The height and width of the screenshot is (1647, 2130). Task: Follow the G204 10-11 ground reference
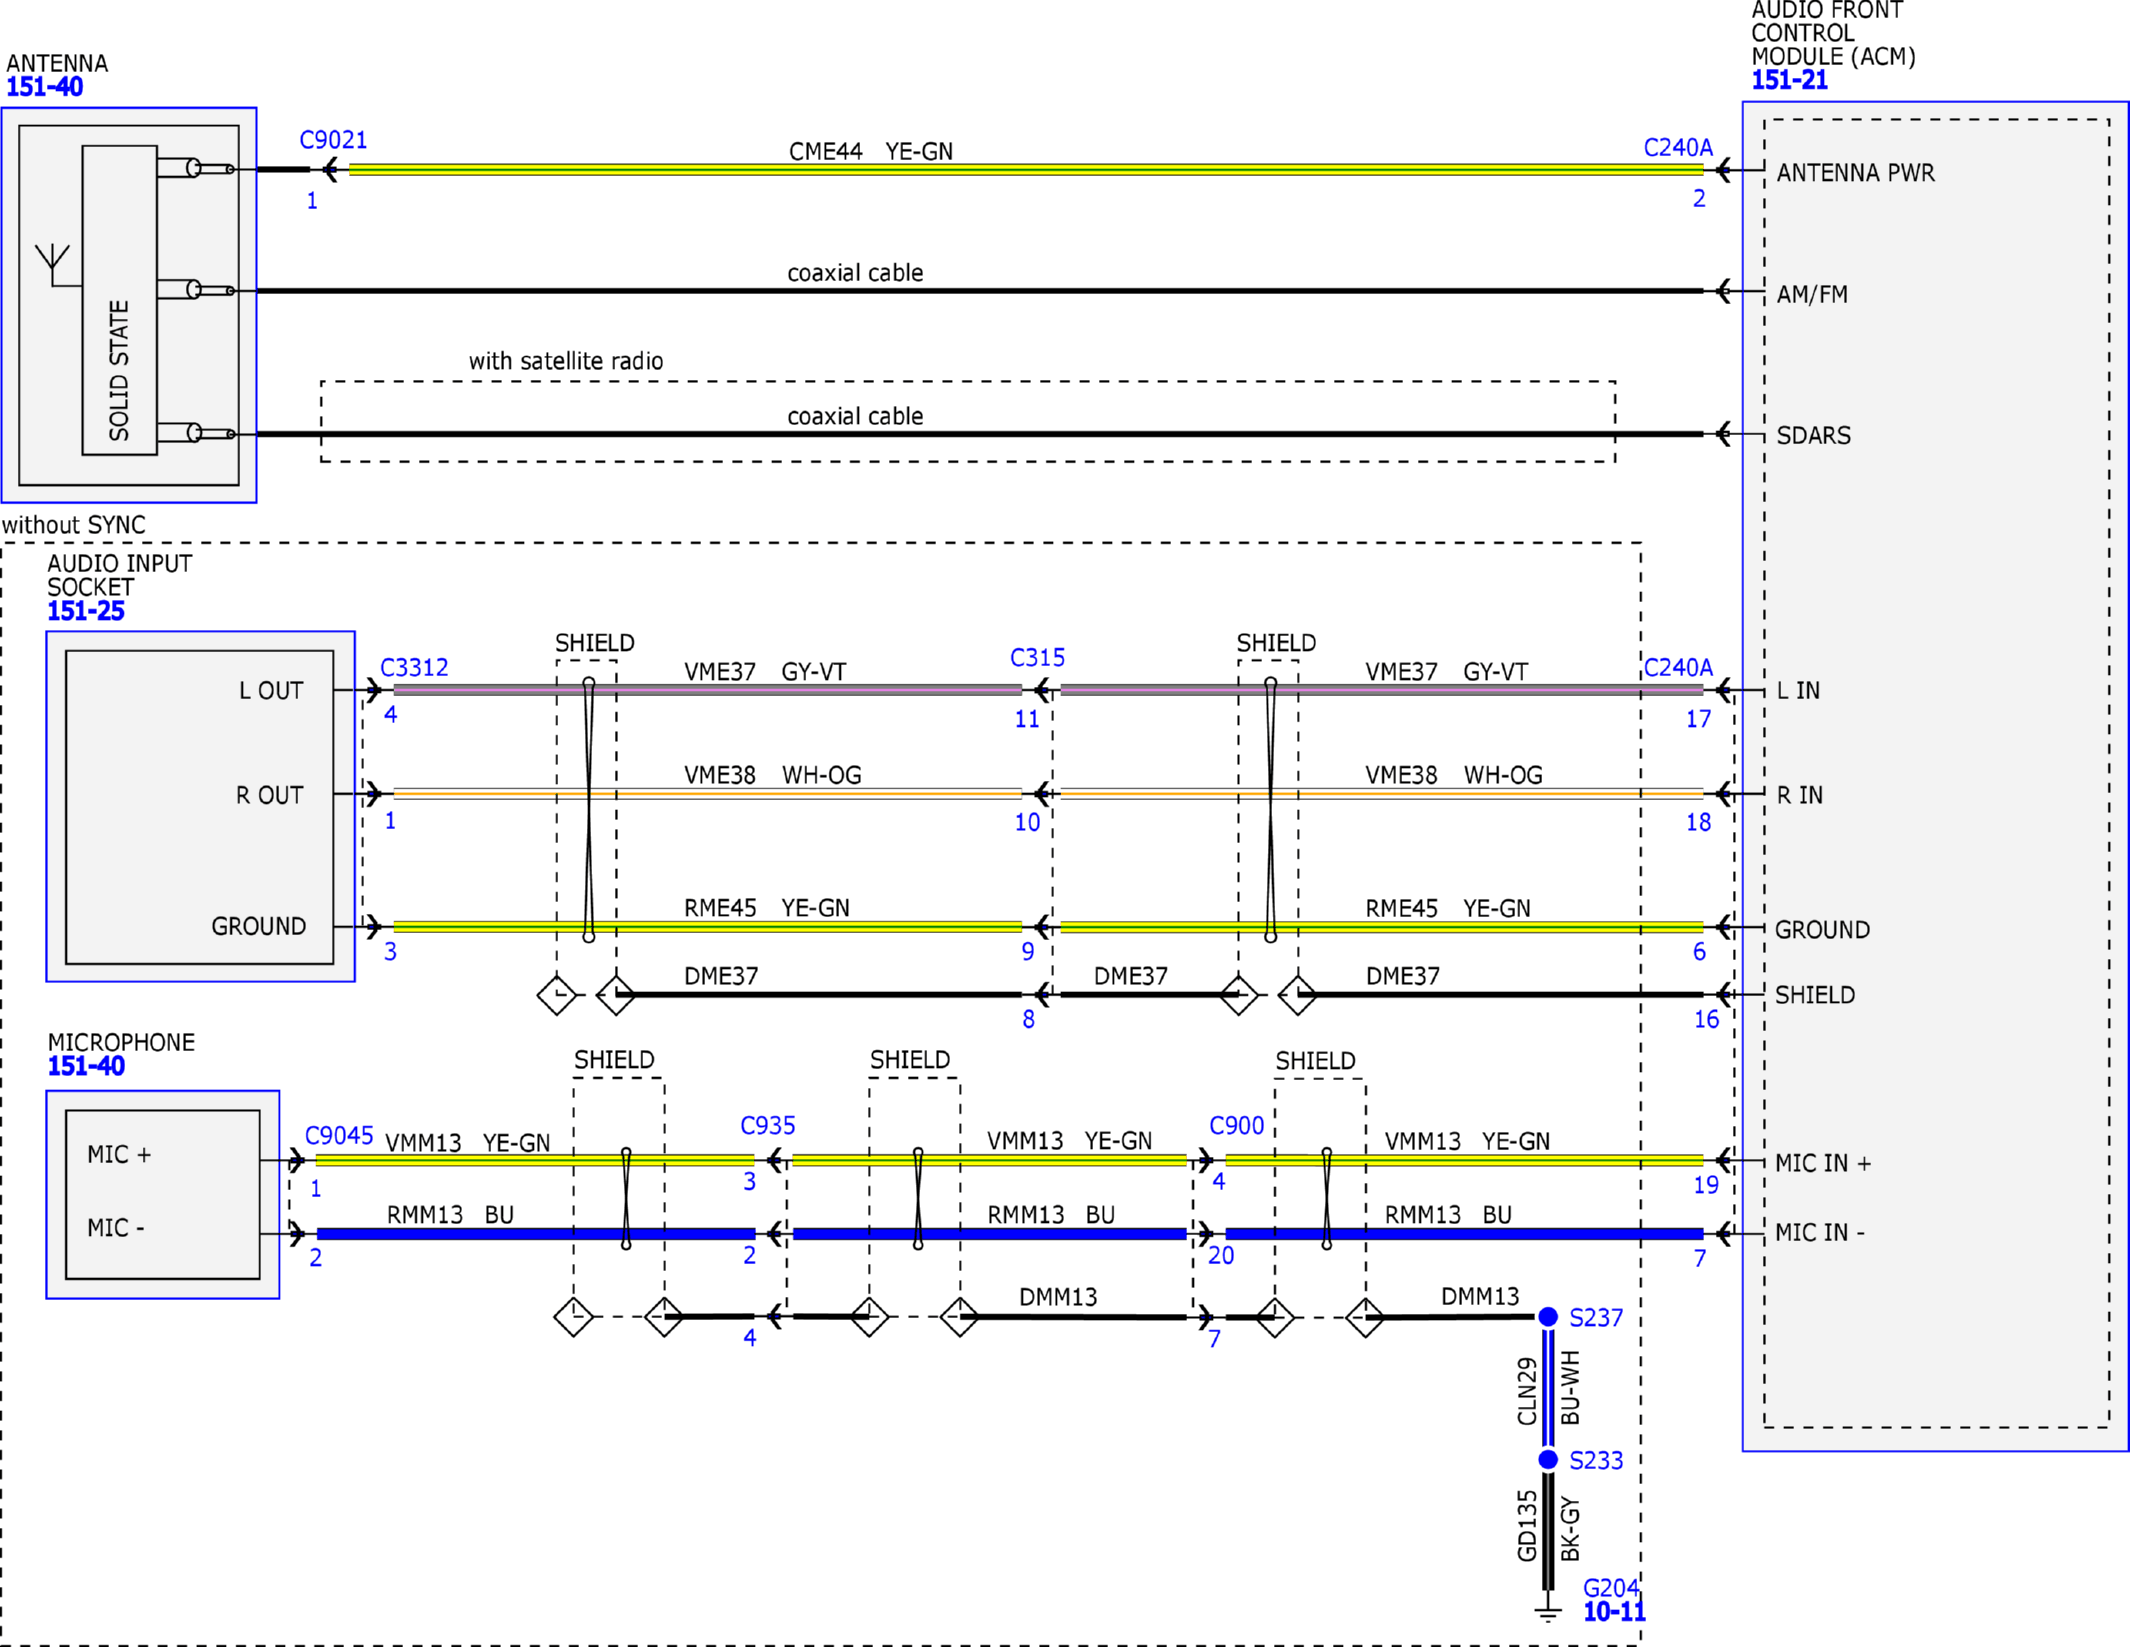click(1613, 1611)
